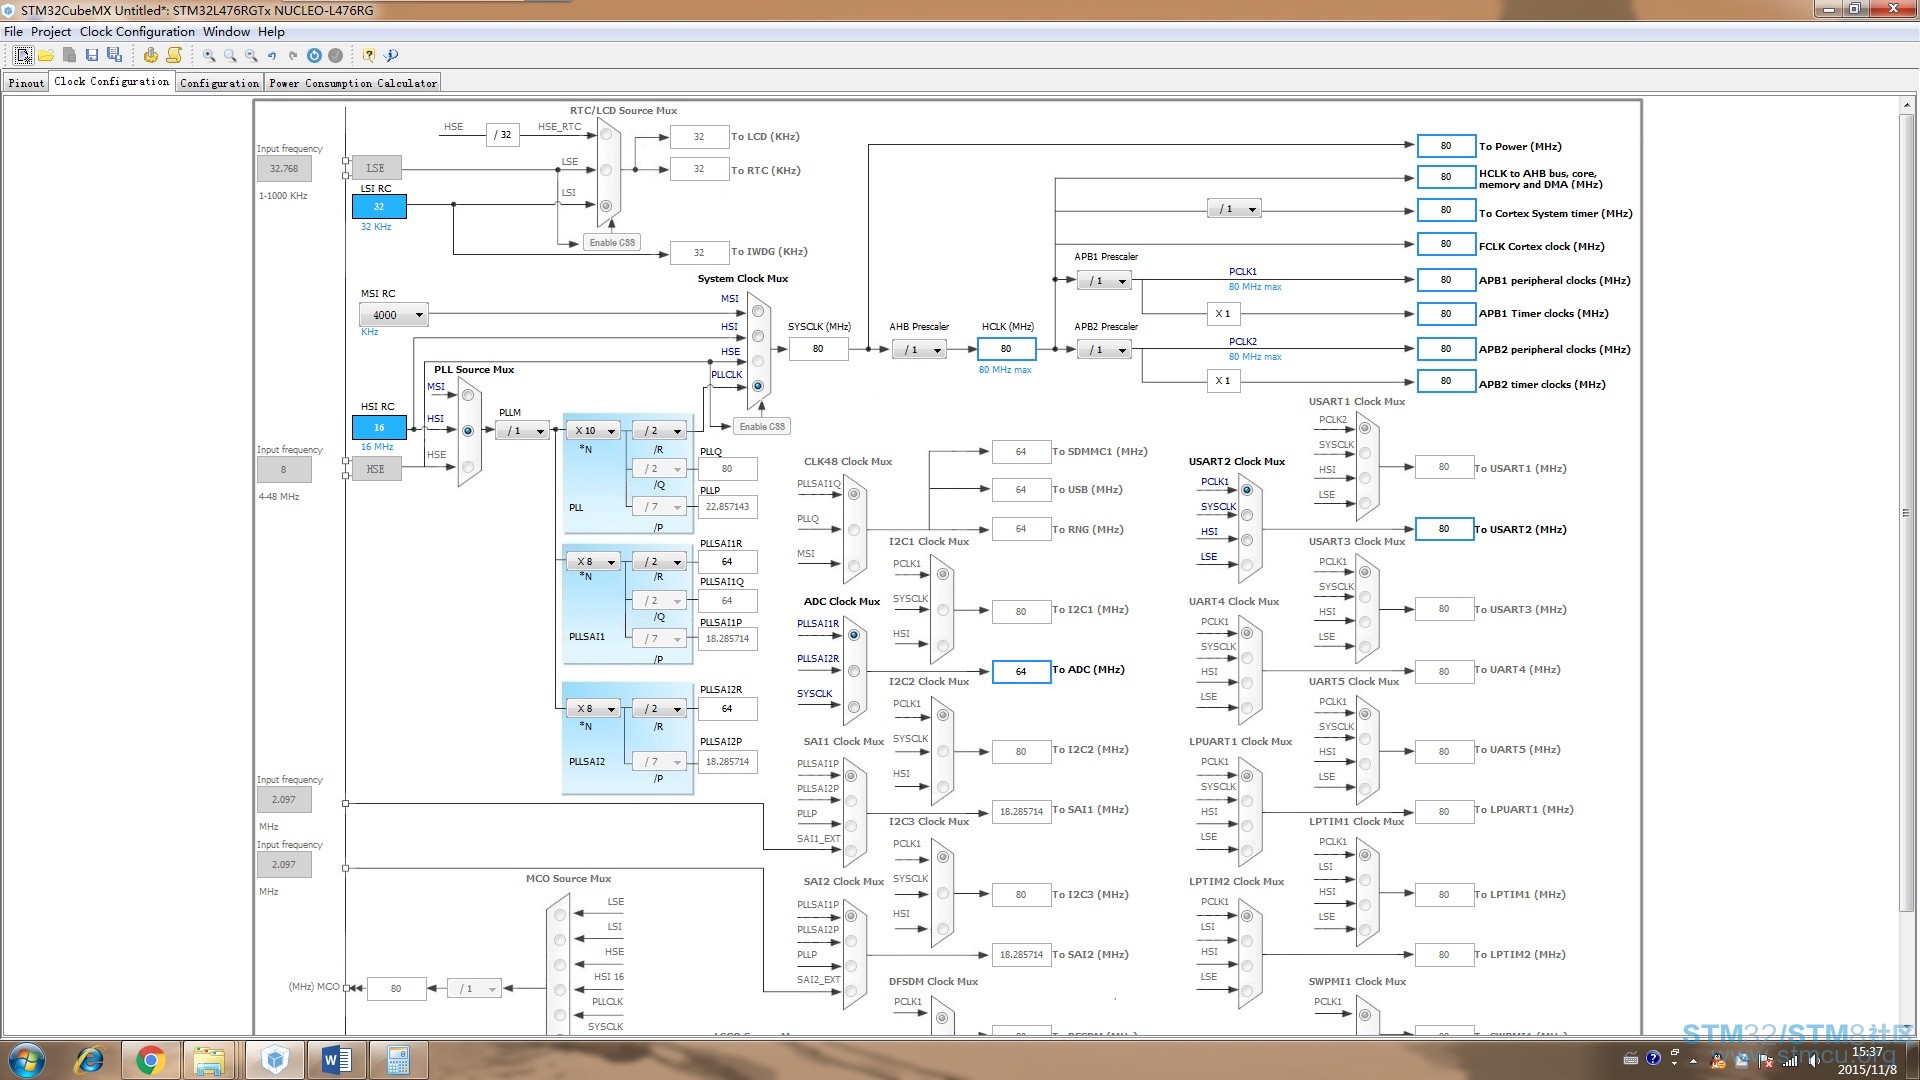Select MSI in PLL Source Mux
Screen dimensions: 1920x1080
click(x=468, y=396)
